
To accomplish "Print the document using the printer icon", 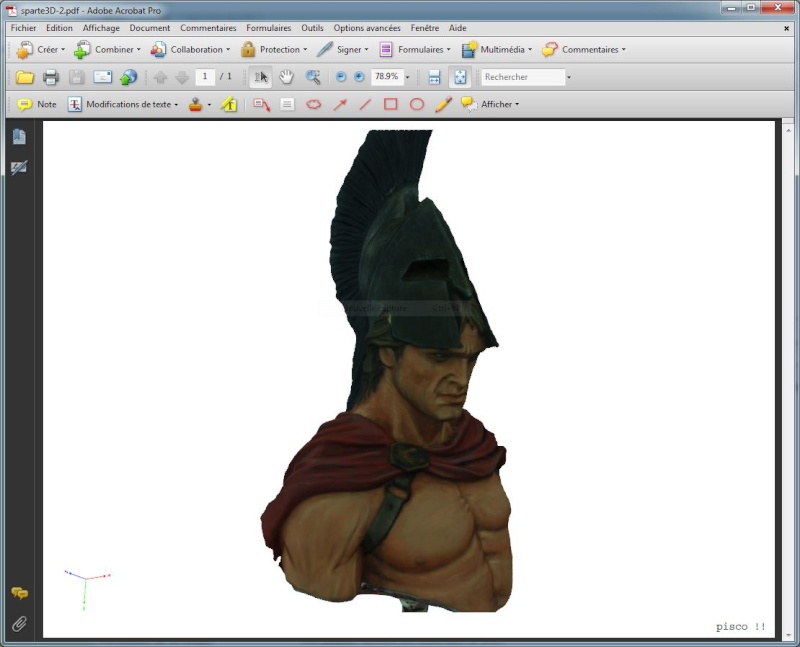I will point(51,77).
